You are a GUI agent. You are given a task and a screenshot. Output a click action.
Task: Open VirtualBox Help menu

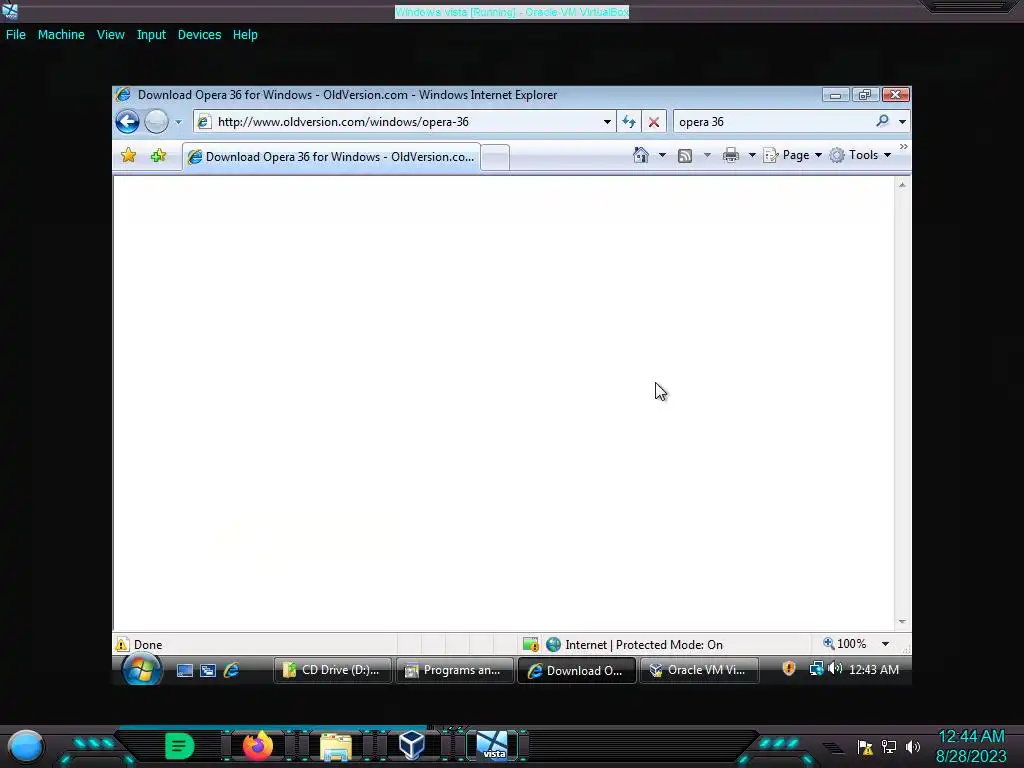[x=245, y=35]
